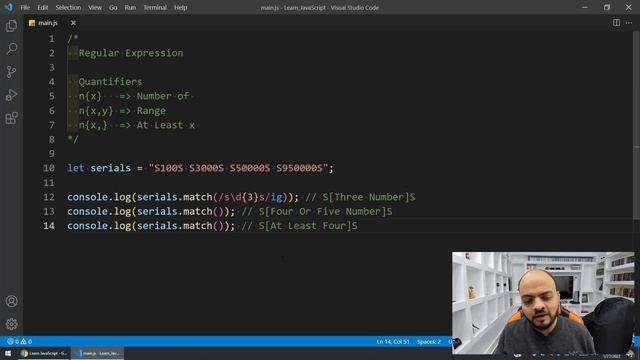Click the Spaces: 2 indentation status
The width and height of the screenshot is (640, 360).
click(x=429, y=342)
